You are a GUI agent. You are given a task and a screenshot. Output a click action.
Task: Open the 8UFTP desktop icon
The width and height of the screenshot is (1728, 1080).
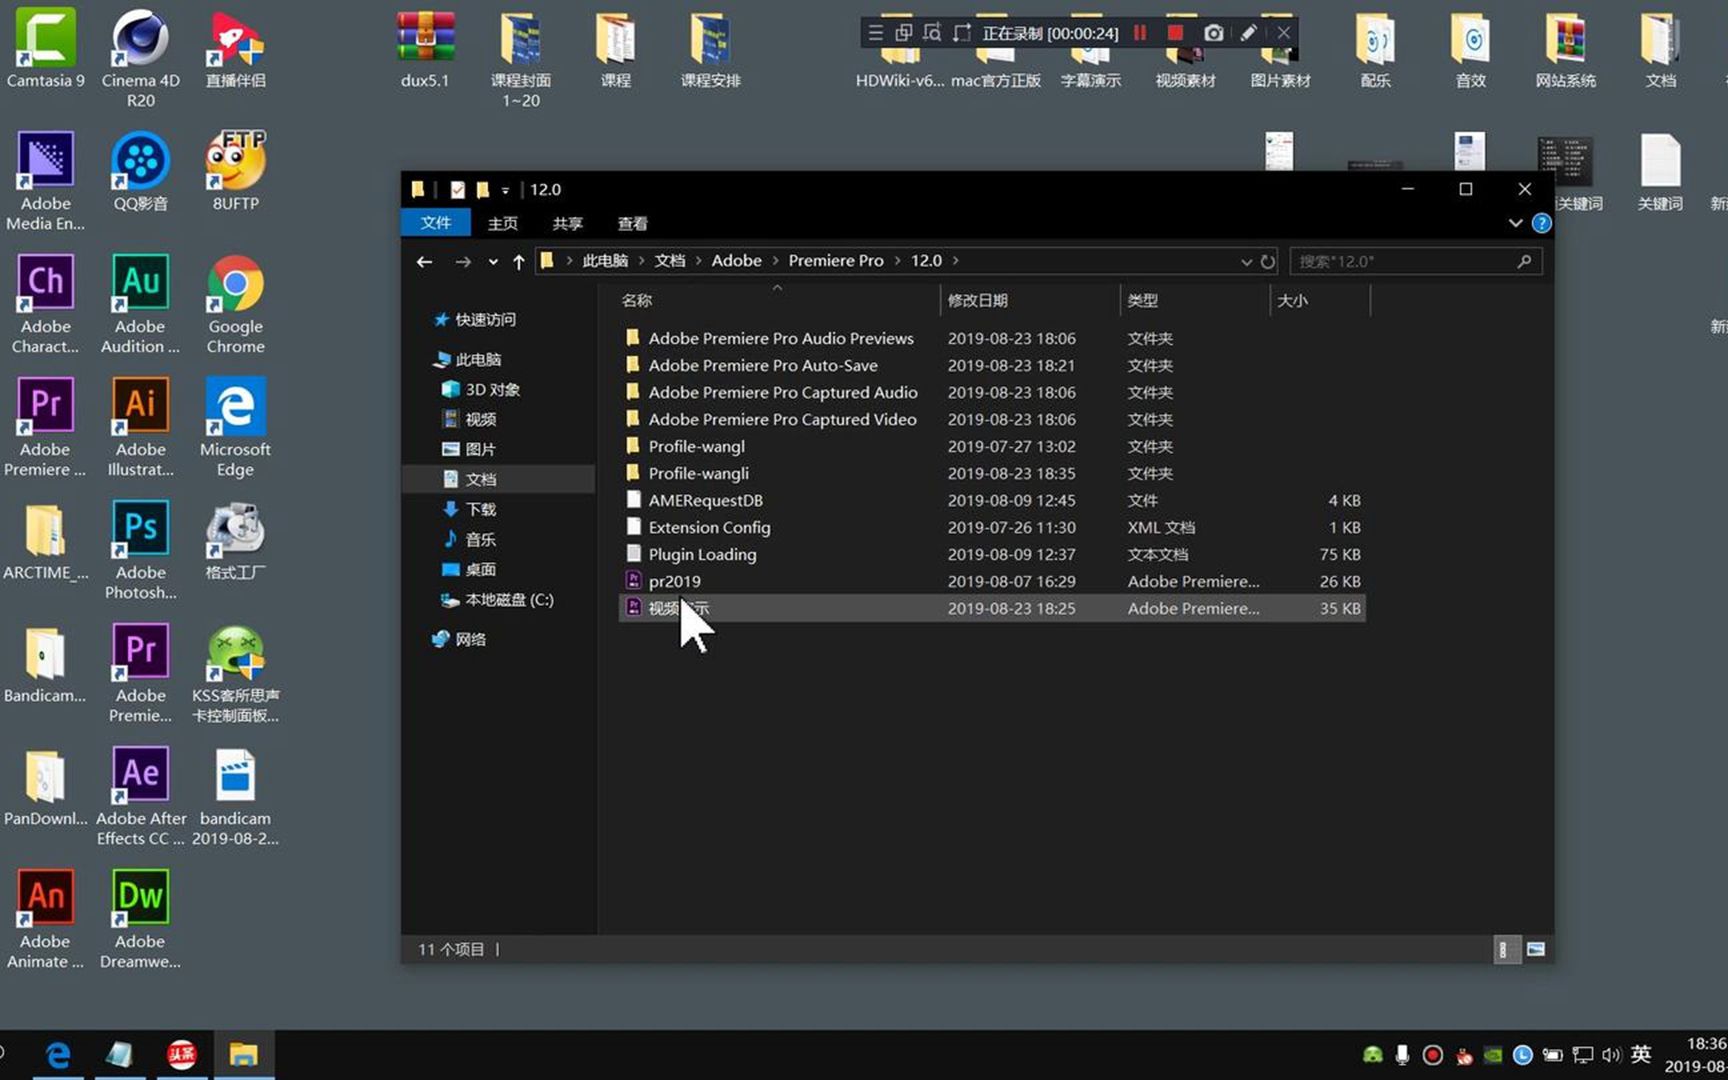[235, 171]
